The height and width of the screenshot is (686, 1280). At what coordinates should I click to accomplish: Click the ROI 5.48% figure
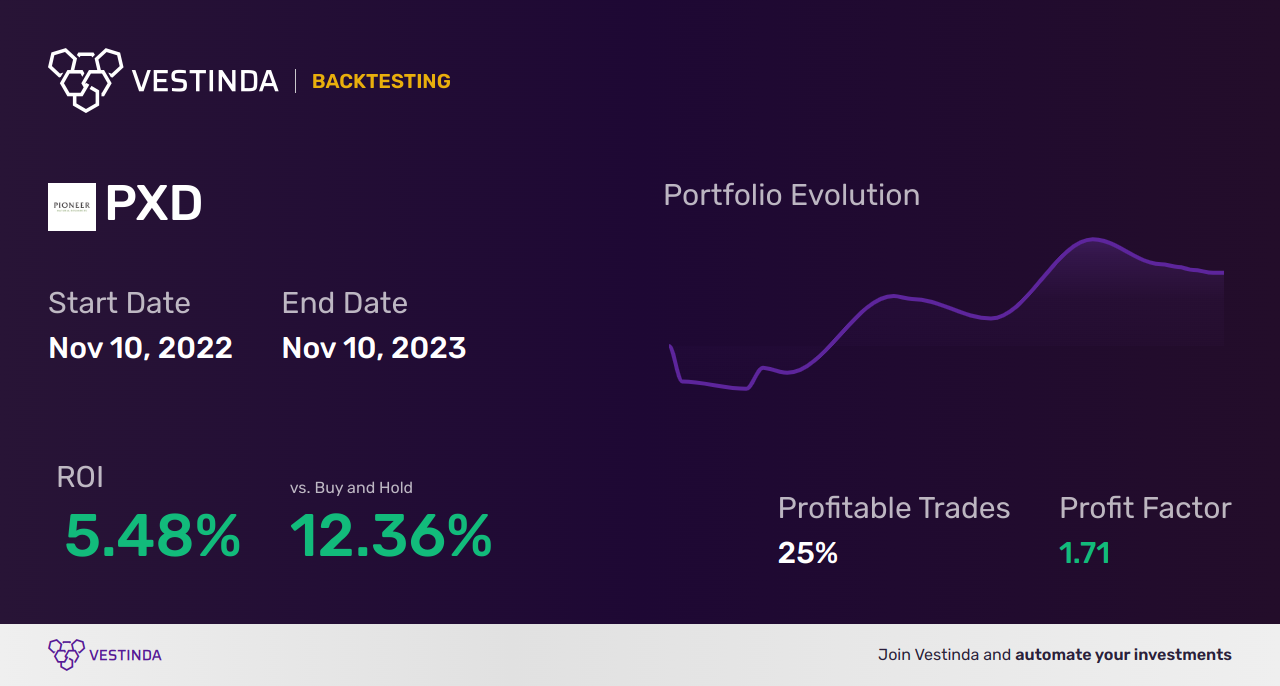pos(152,536)
